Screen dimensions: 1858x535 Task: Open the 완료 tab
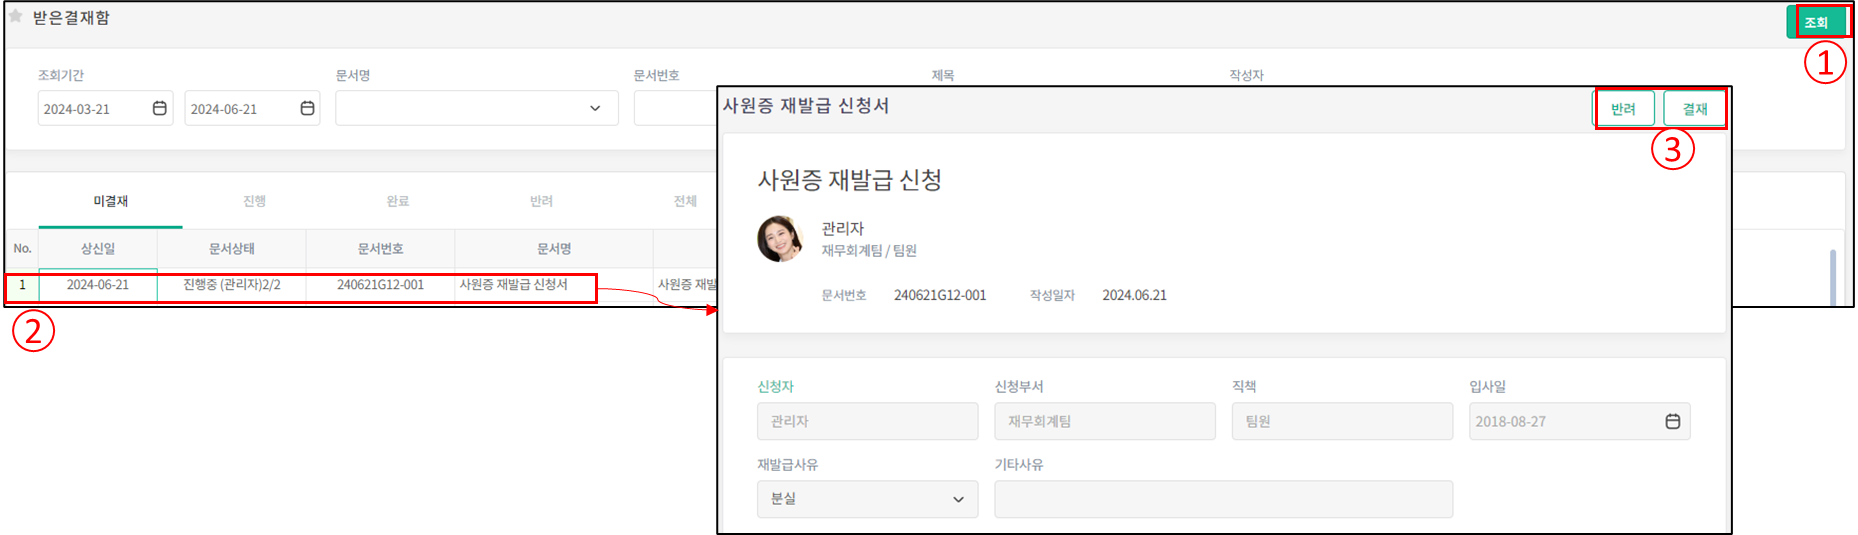(398, 201)
